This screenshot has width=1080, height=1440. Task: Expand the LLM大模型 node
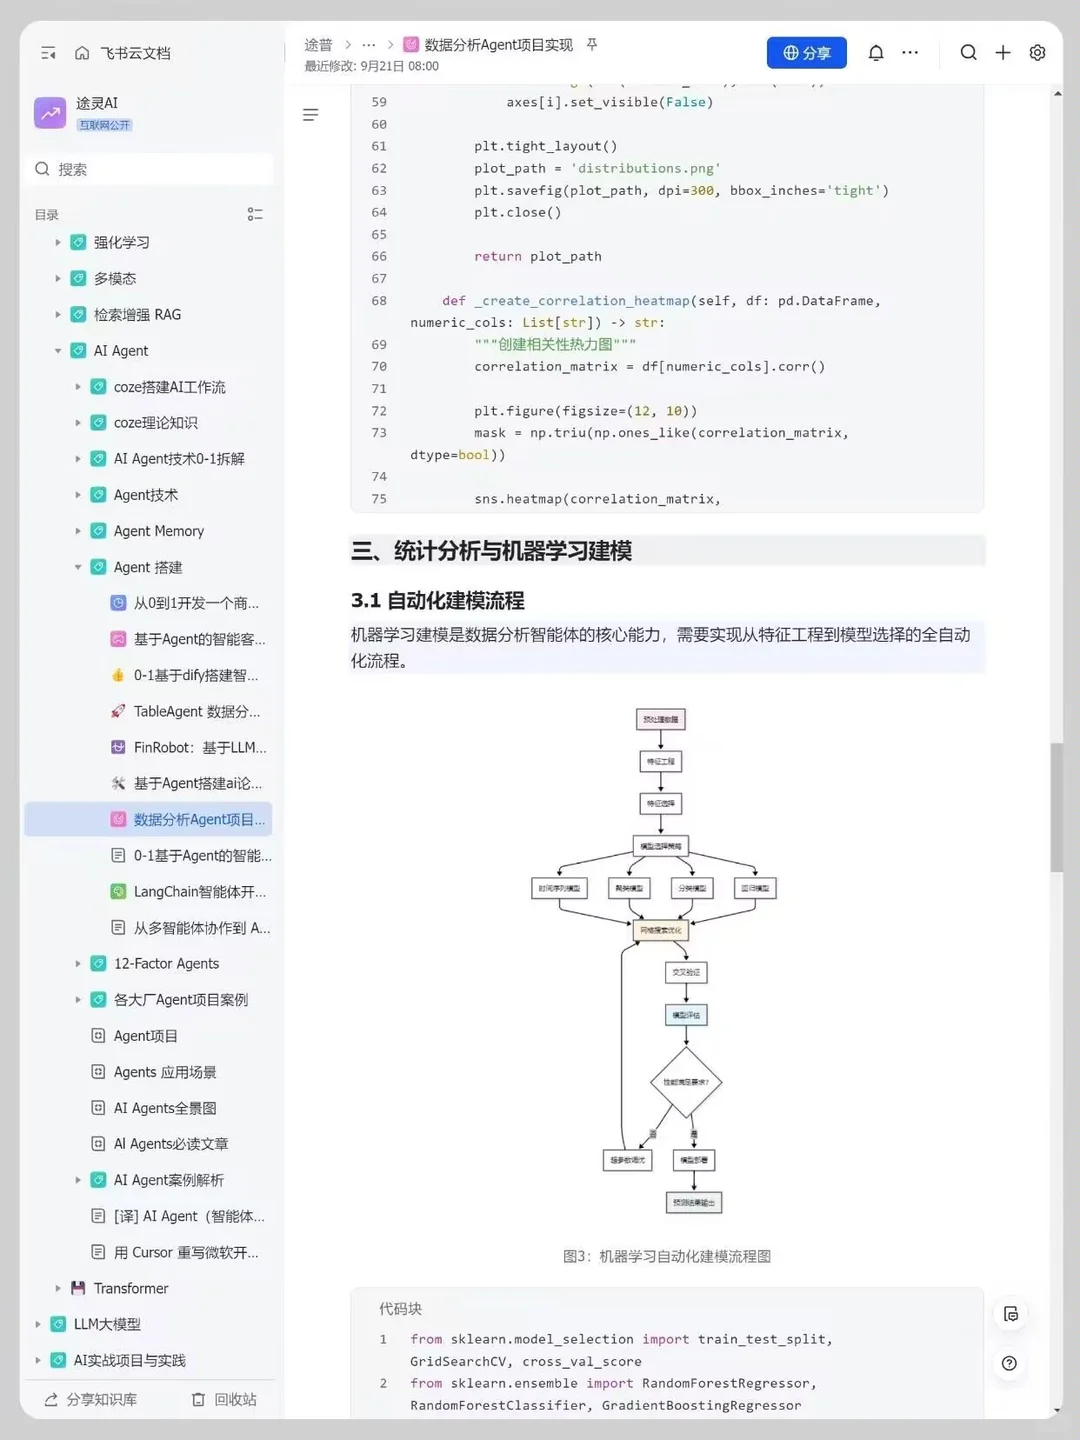[38, 1324]
